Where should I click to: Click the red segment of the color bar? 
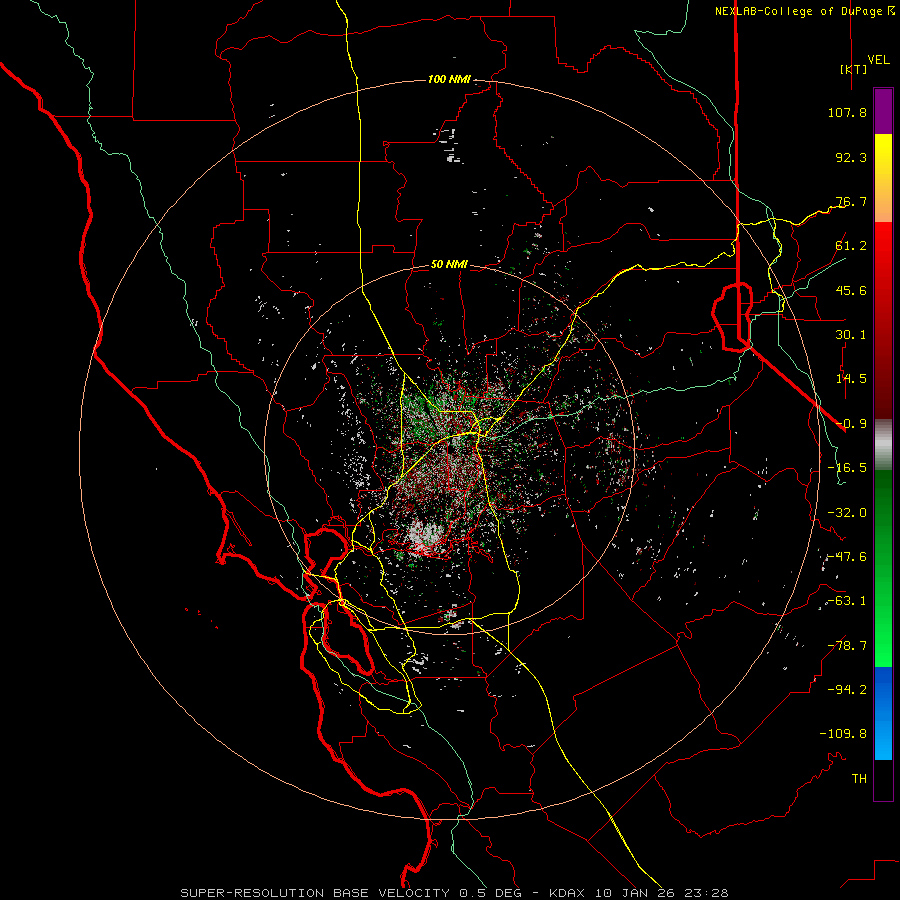(x=883, y=320)
